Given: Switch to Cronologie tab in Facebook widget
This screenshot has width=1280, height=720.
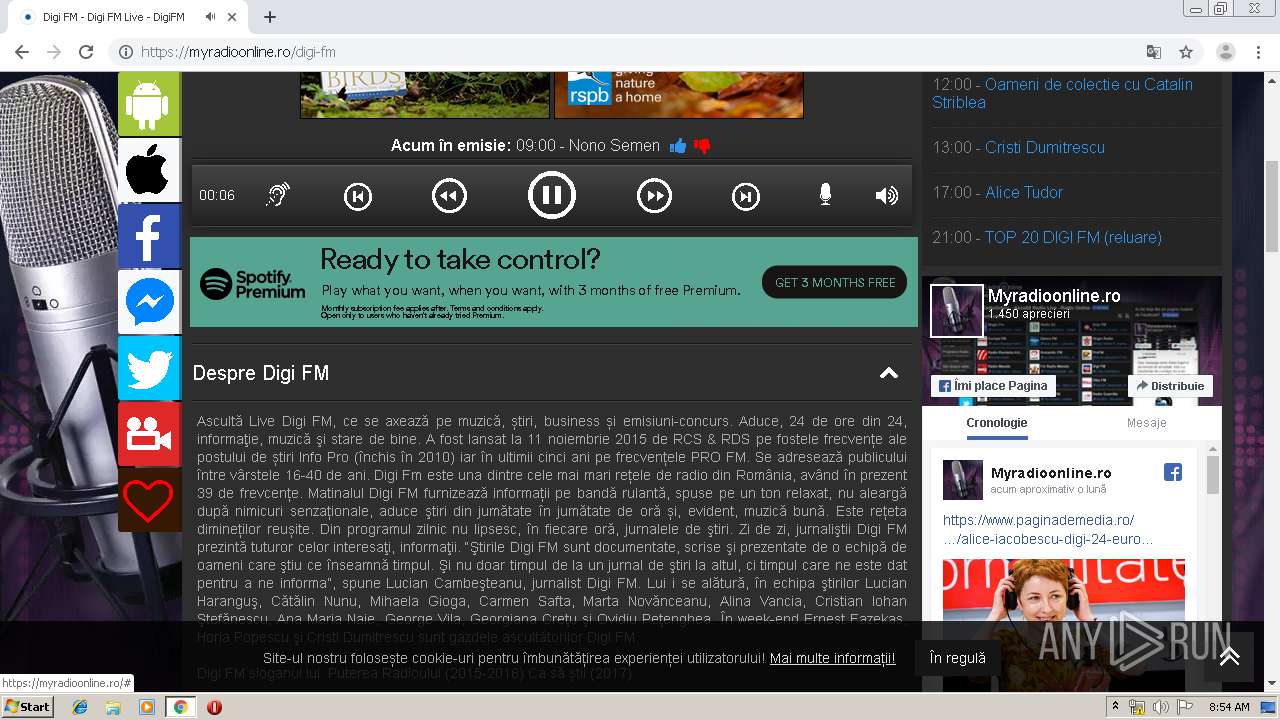Looking at the screenshot, I should [996, 423].
